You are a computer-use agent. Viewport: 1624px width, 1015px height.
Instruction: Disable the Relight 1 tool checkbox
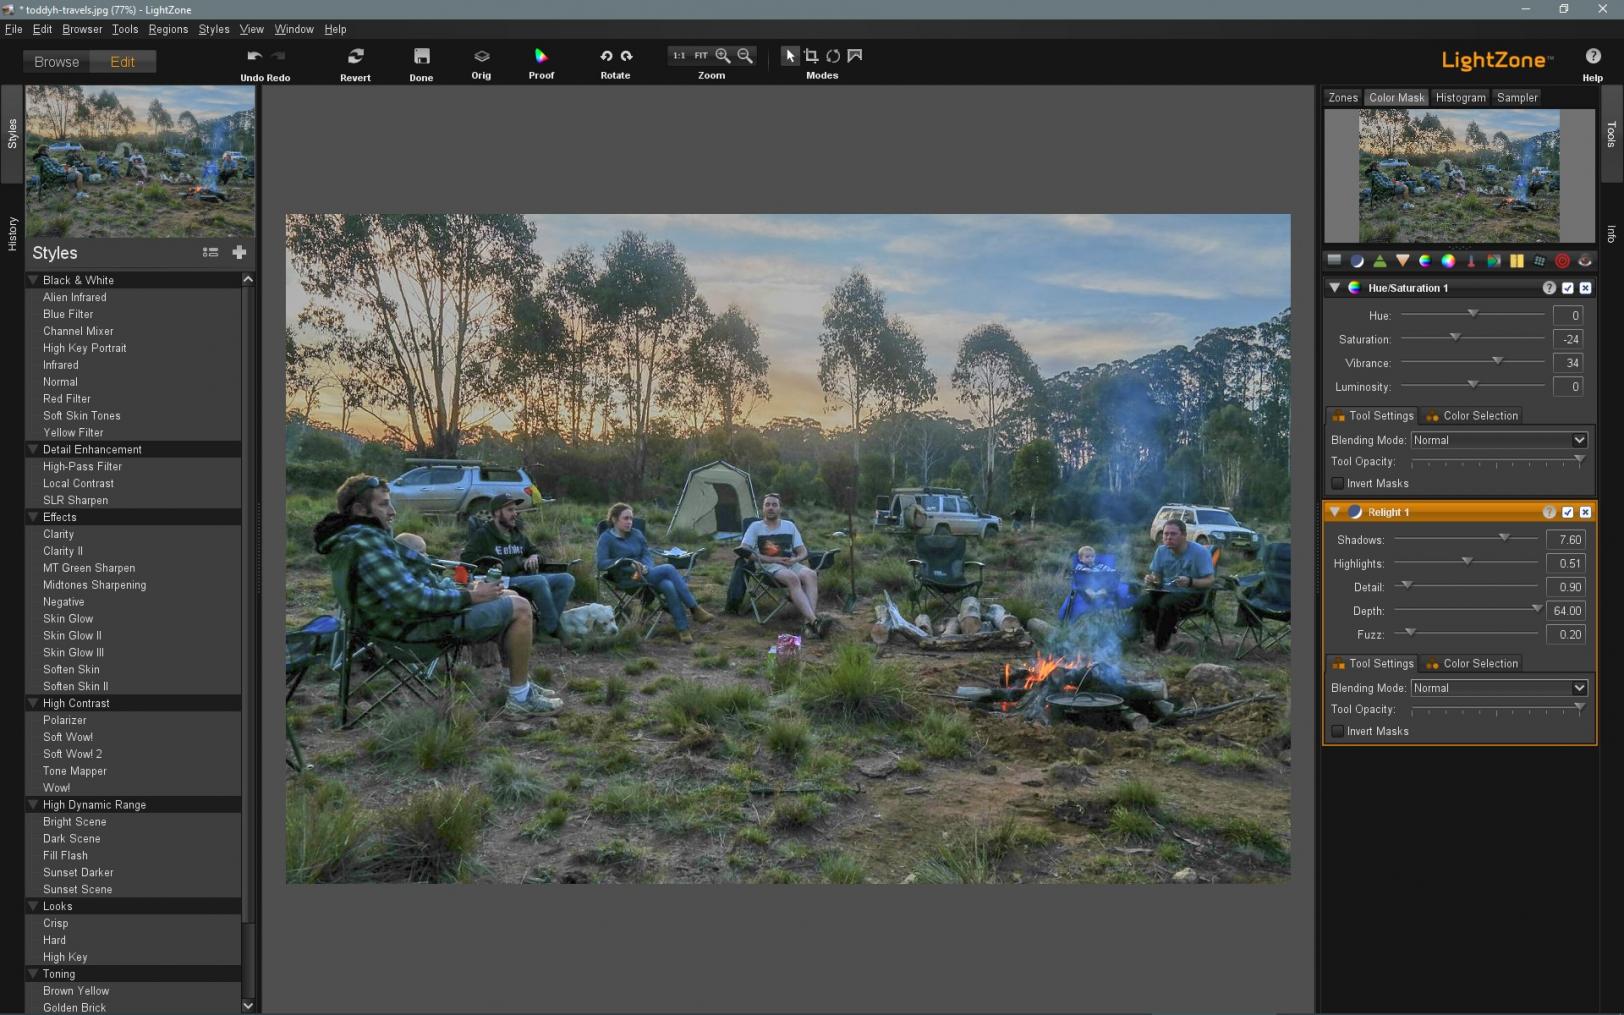1568,512
